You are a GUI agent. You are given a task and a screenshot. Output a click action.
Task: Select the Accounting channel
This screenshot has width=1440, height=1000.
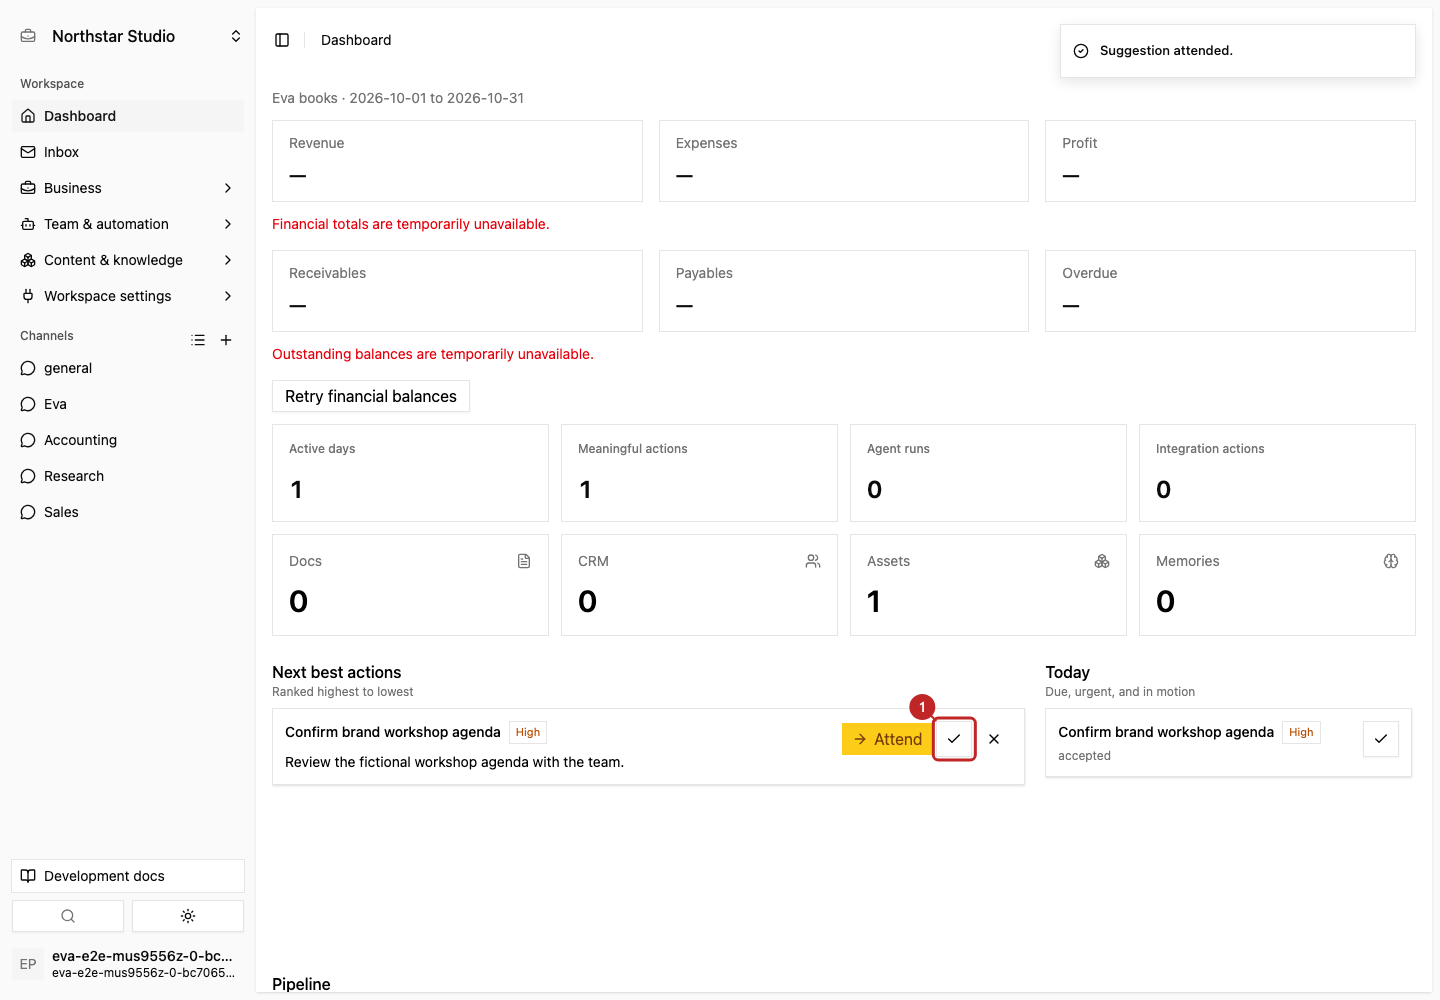pyautogui.click(x=128, y=440)
